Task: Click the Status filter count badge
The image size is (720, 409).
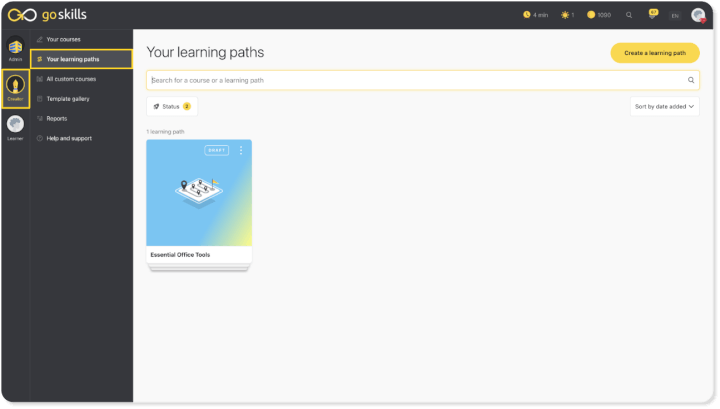Action: pos(187,106)
